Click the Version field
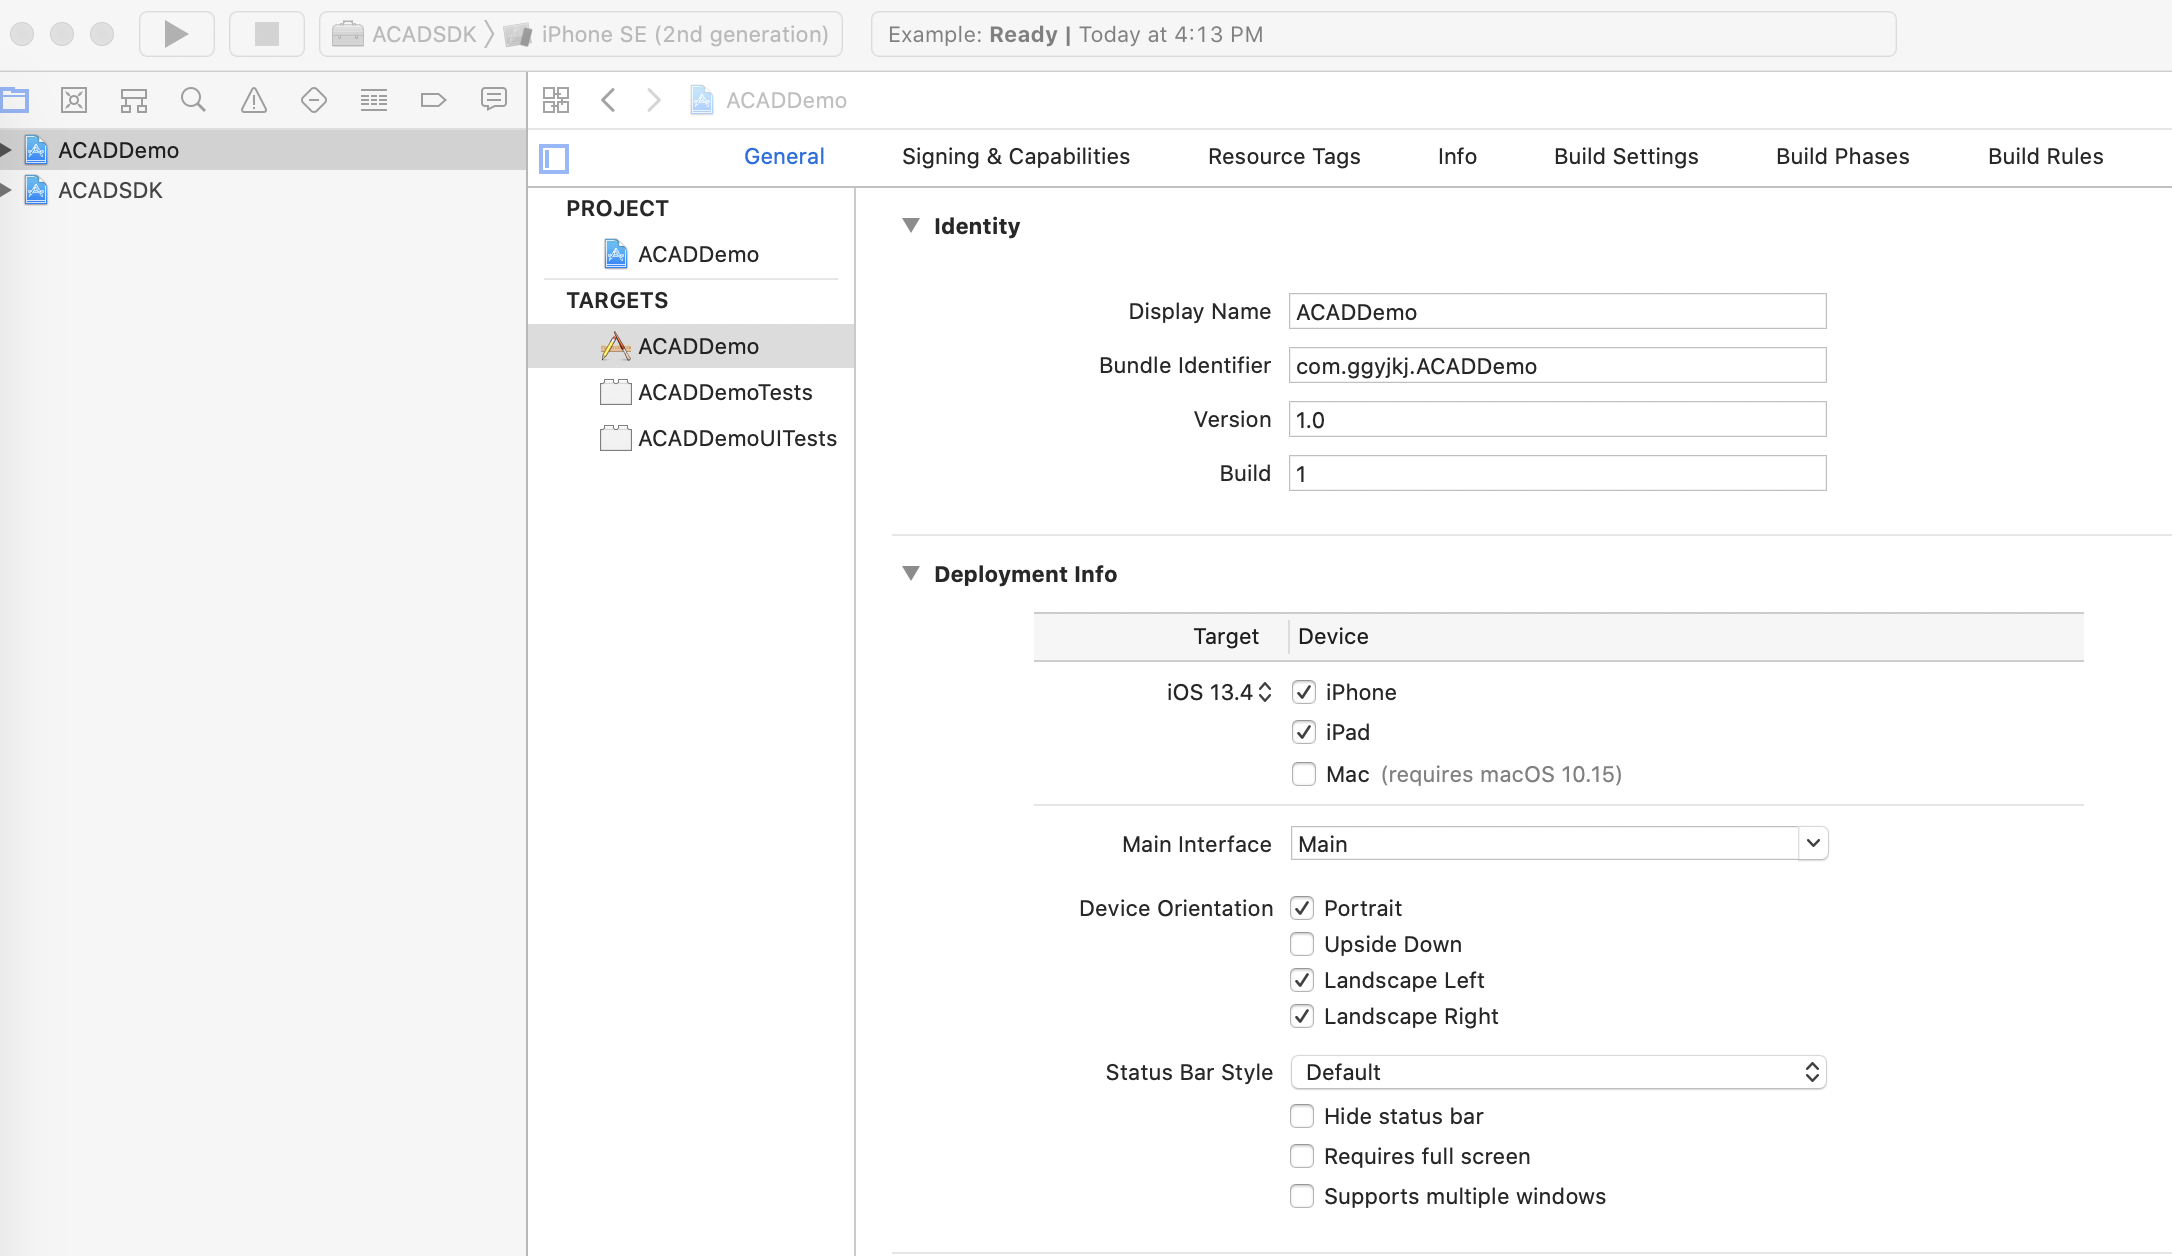This screenshot has width=2172, height=1256. [1557, 419]
